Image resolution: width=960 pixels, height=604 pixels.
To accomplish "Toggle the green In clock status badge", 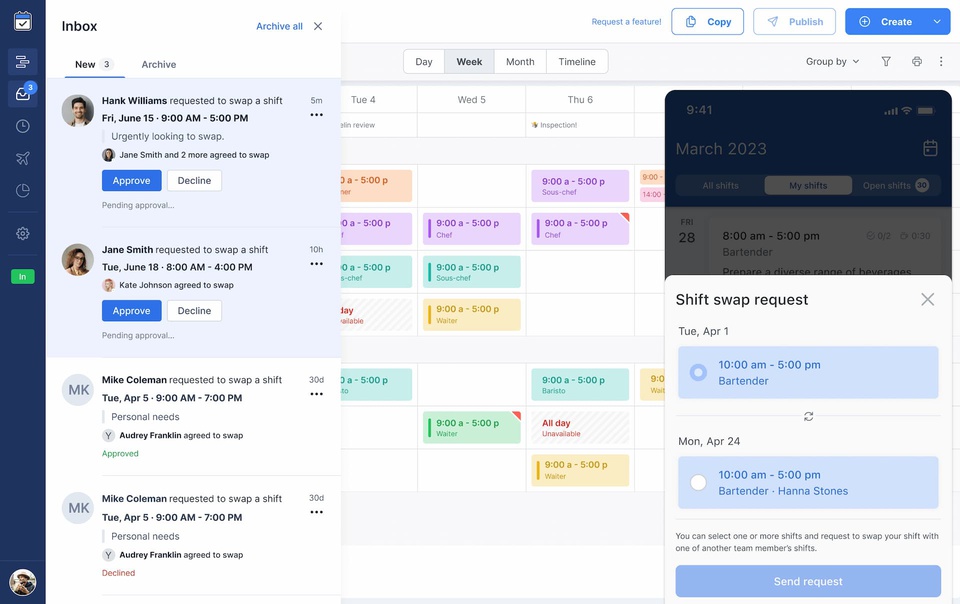I will 22,276.
